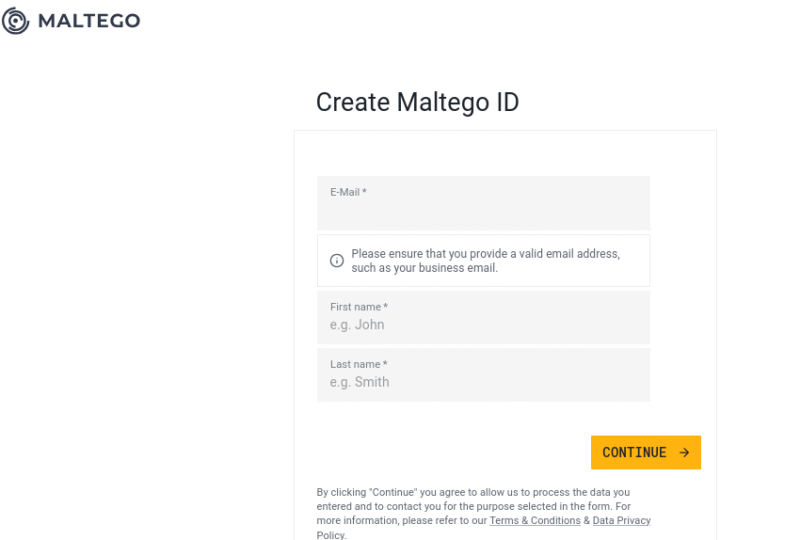
Task: Click the arrow icon on Continue button
Action: click(x=684, y=453)
